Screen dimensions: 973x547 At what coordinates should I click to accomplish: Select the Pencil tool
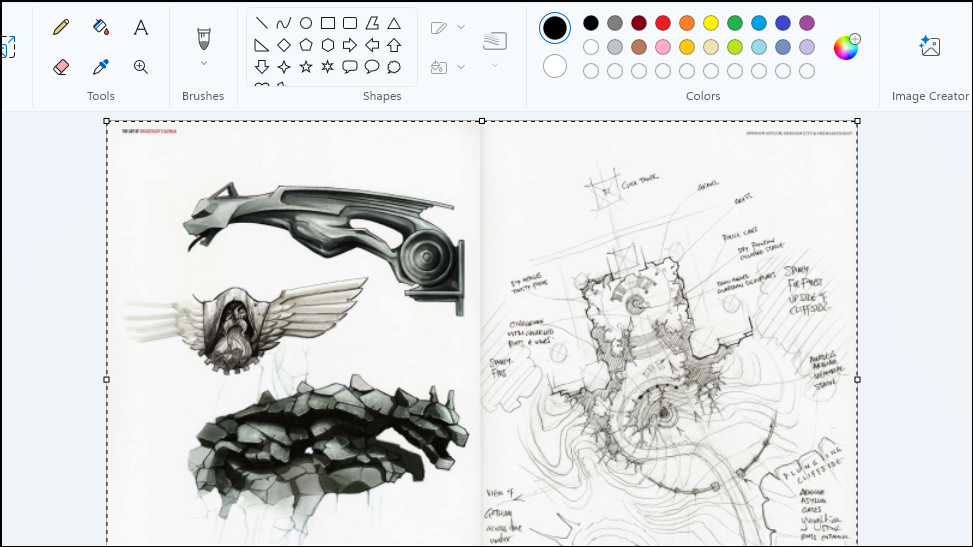click(61, 27)
